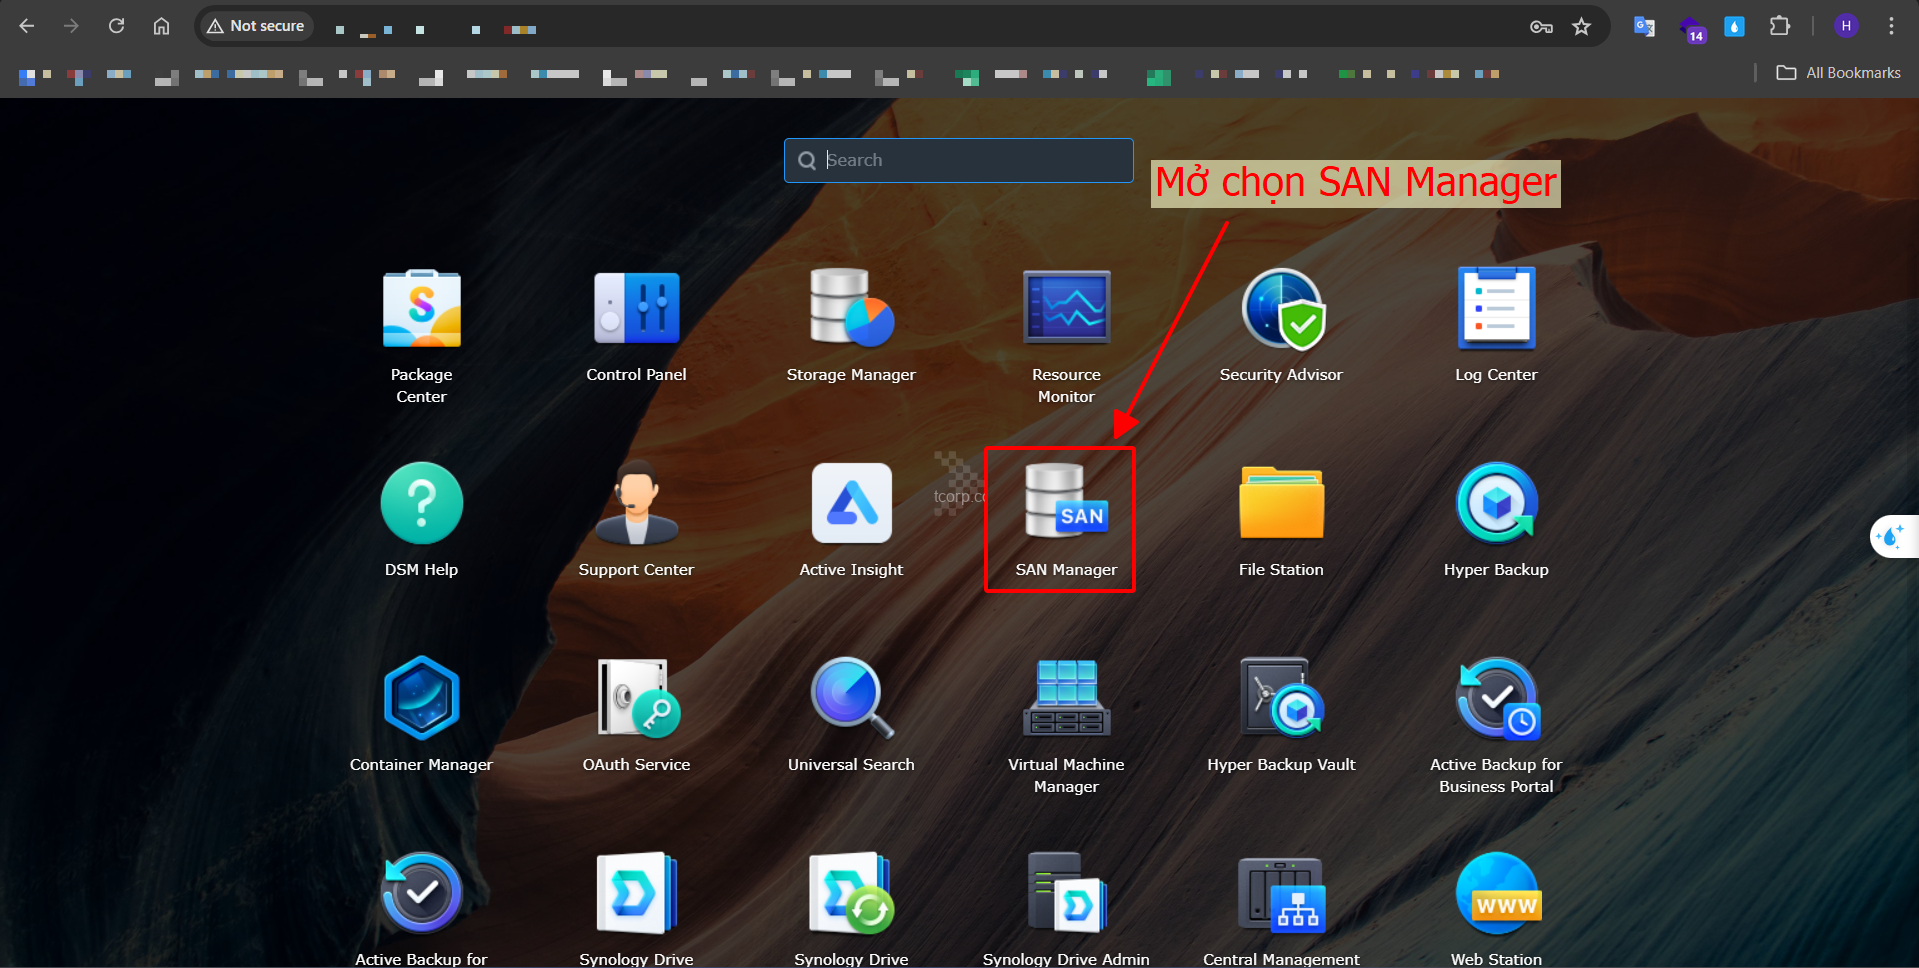Open File Station folder icon
This screenshot has width=1919, height=968.
(1281, 503)
